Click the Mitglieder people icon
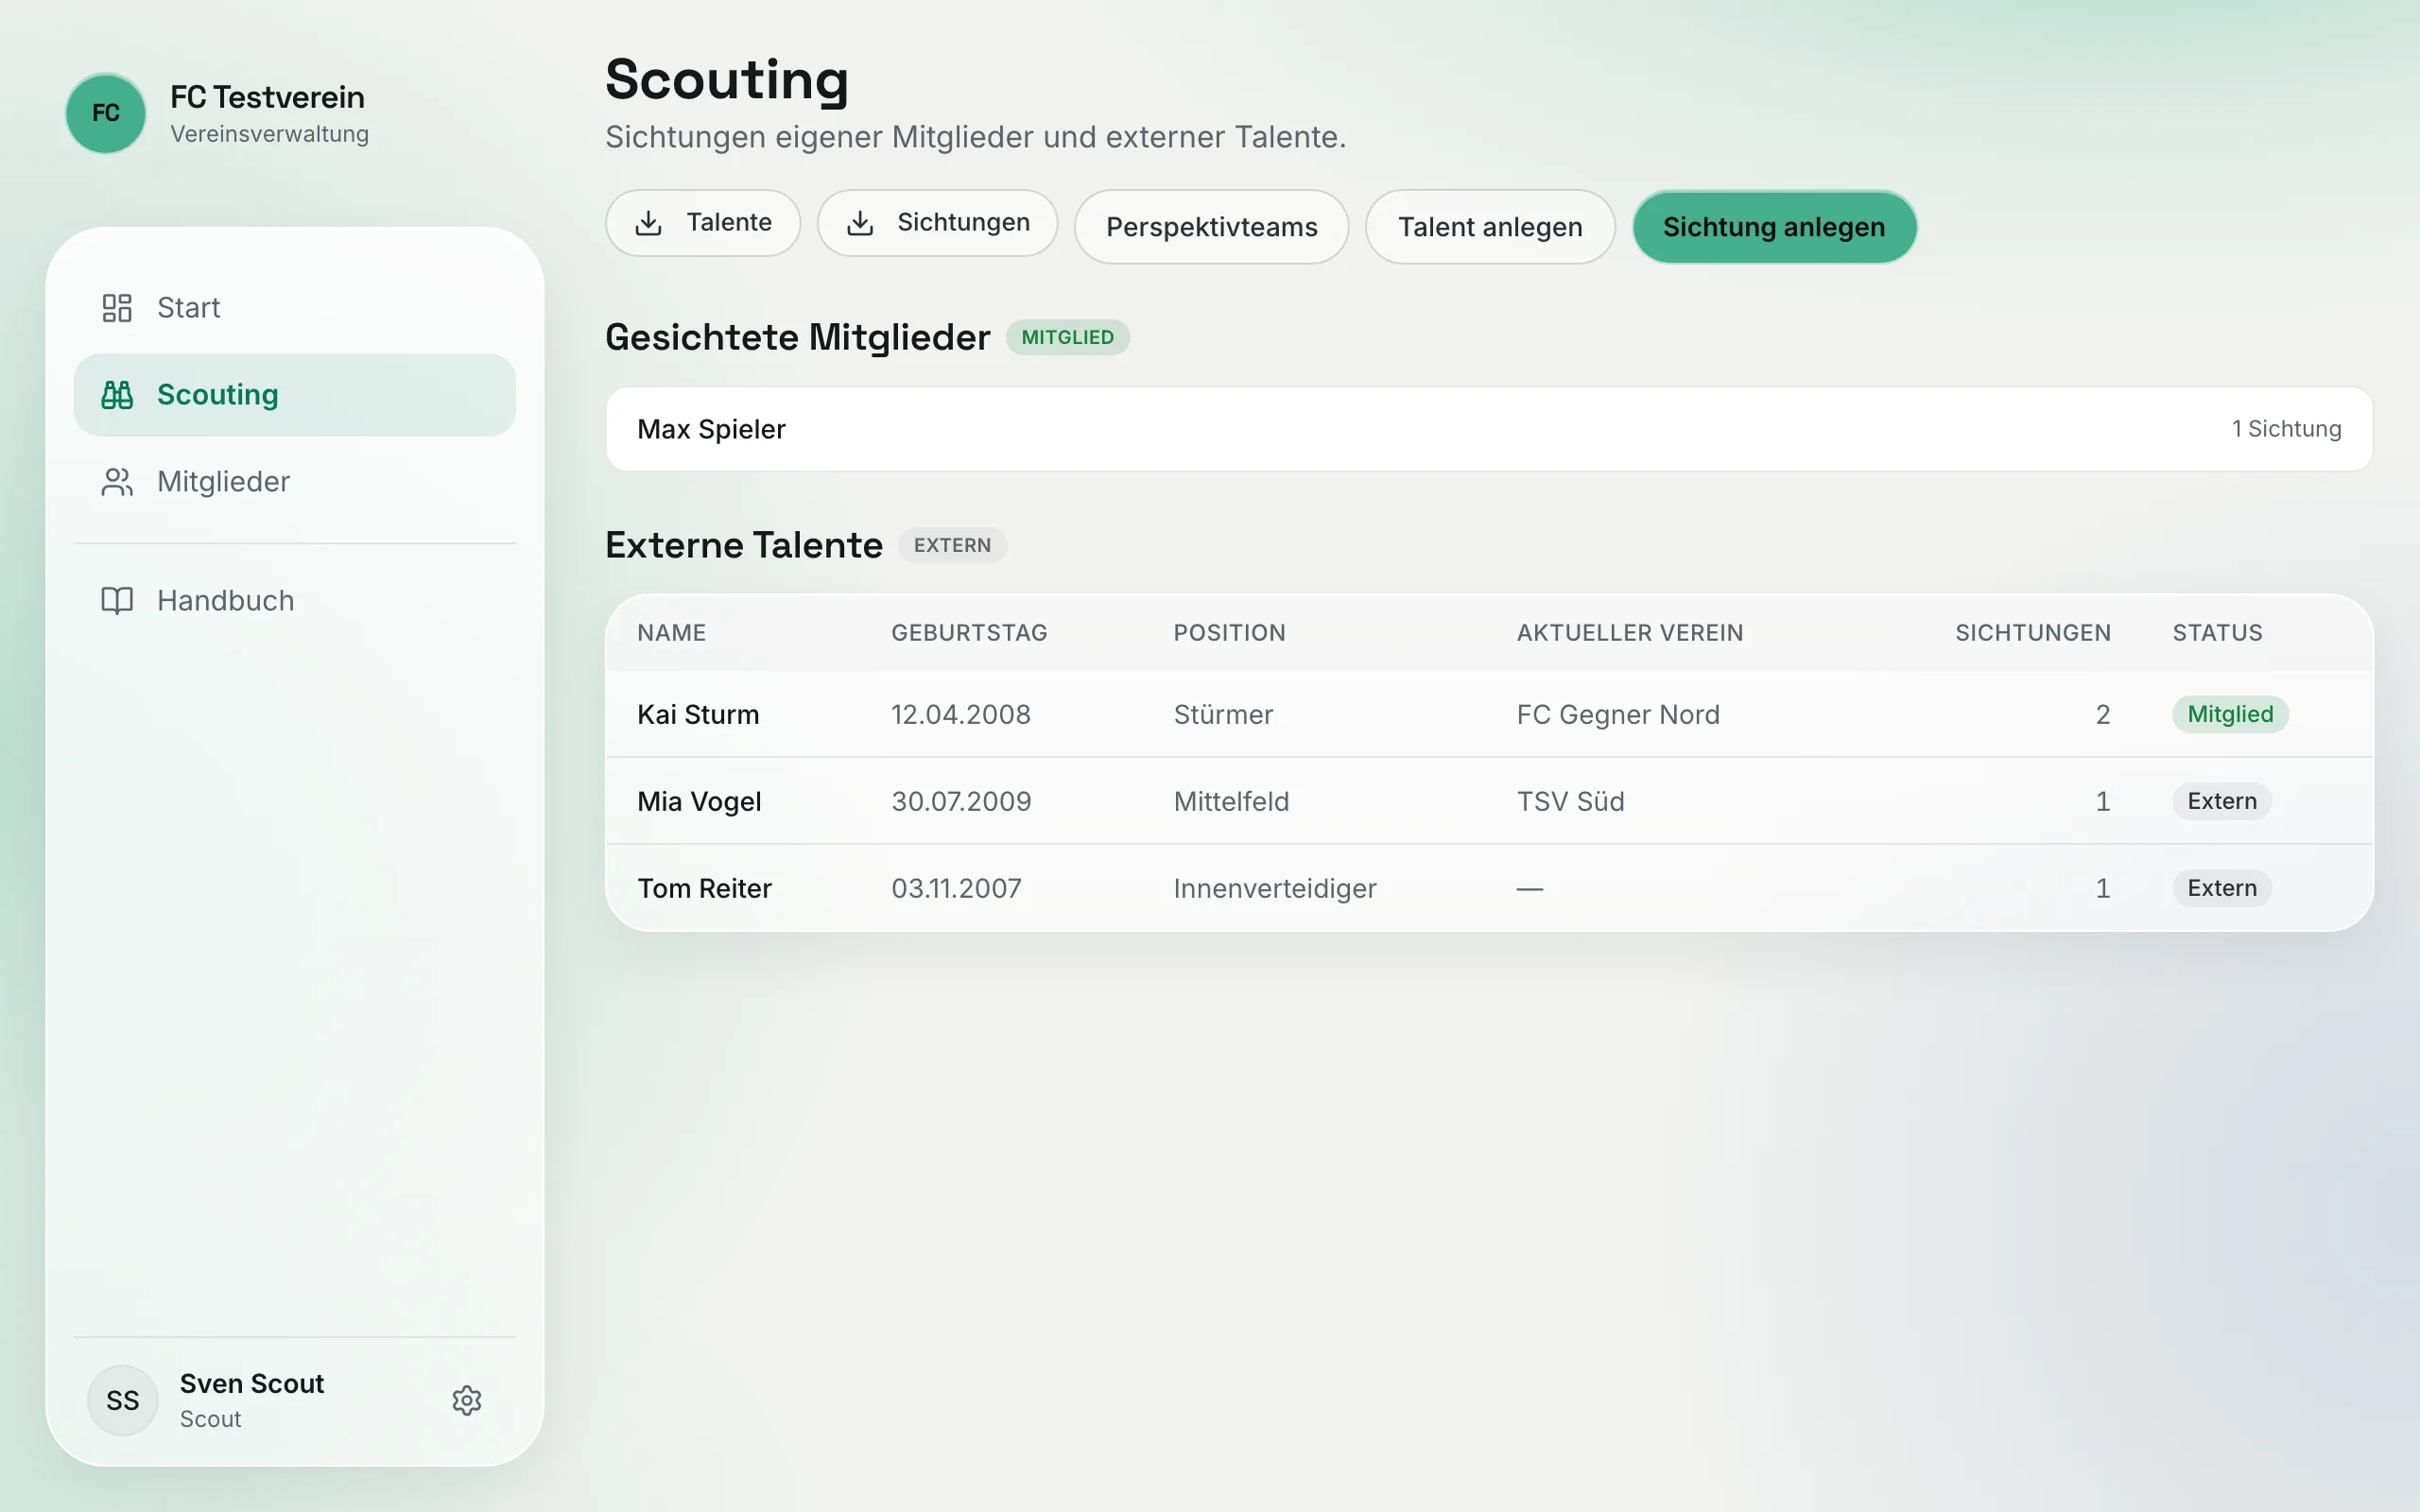Viewport: 2420px width, 1512px height. (117, 482)
